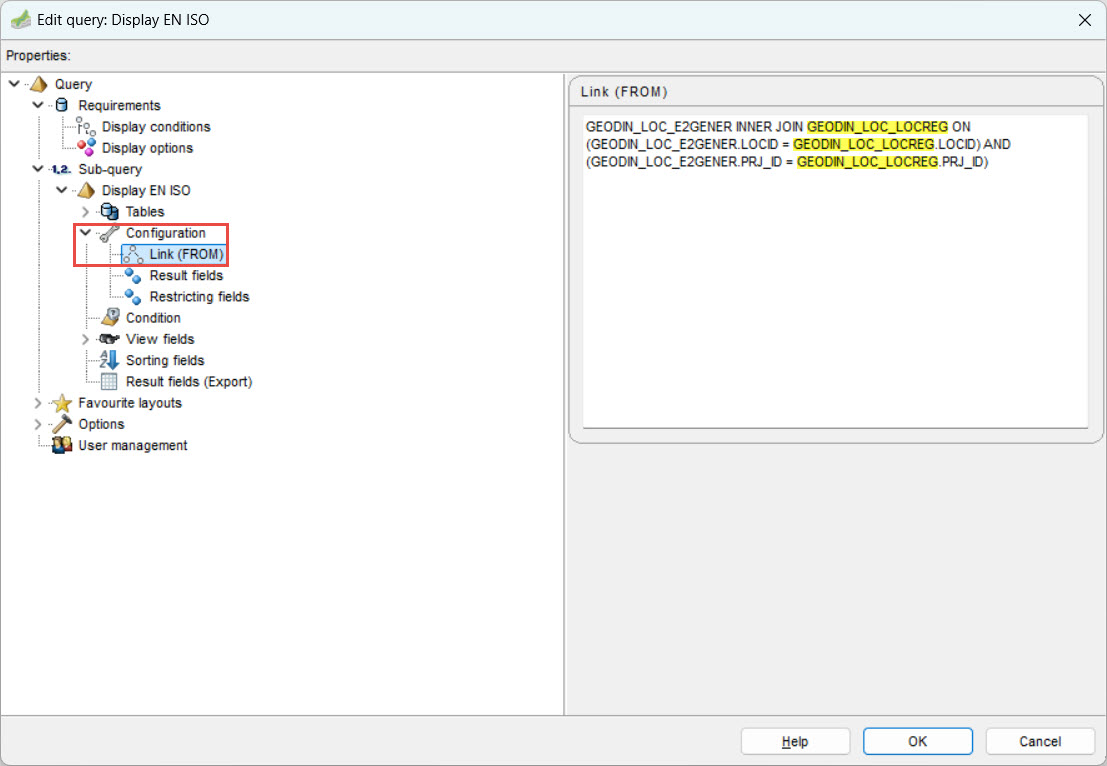Click the Help button
This screenshot has width=1107, height=766.
[x=795, y=741]
